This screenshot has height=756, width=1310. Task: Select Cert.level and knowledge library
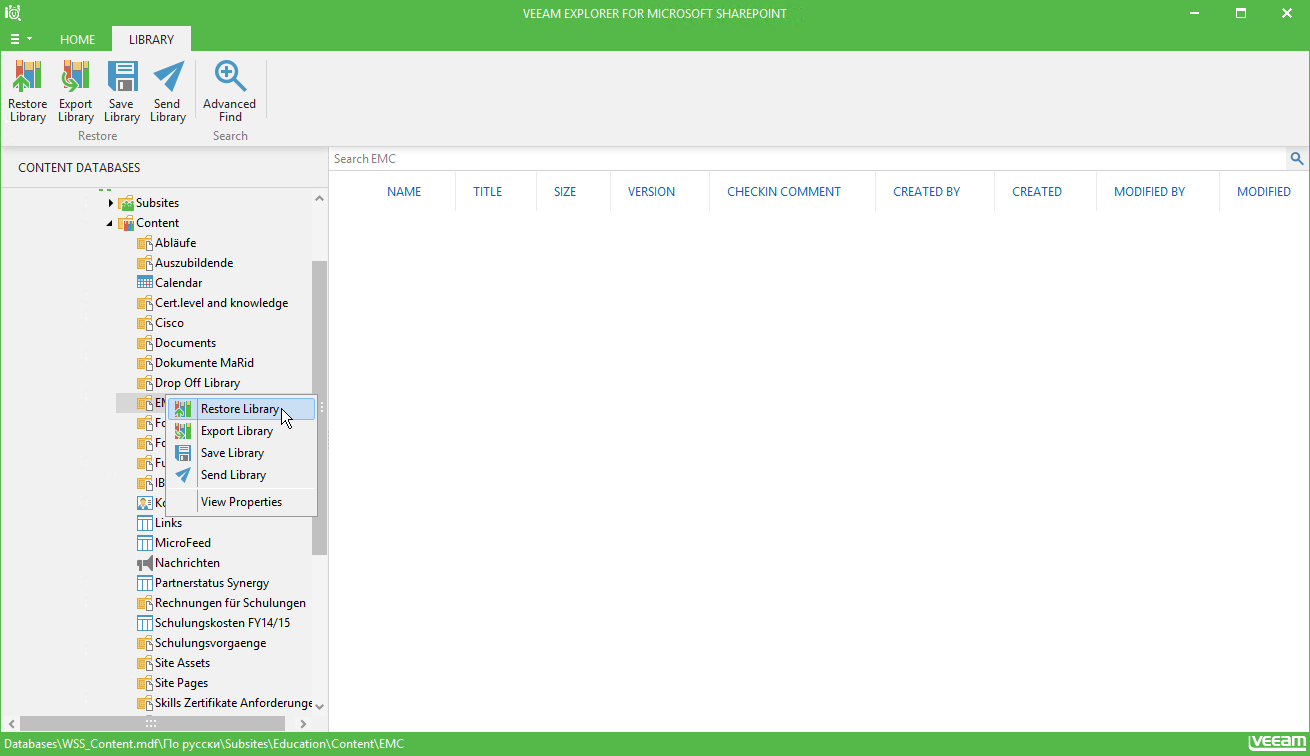[221, 303]
